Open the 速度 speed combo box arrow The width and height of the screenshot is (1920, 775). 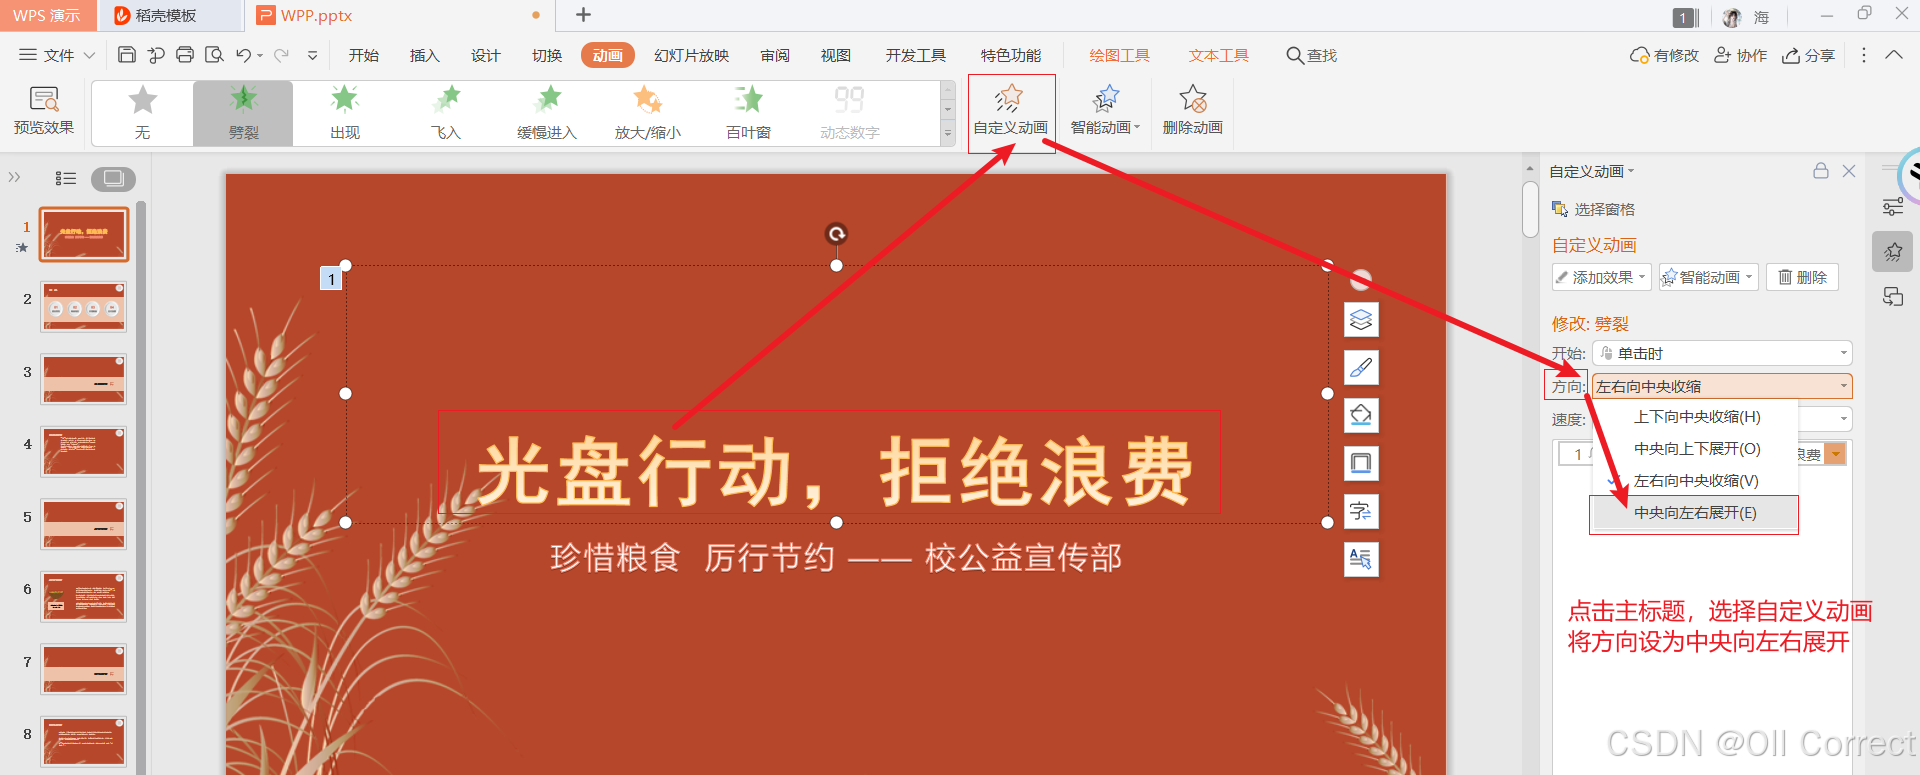pos(1843,419)
